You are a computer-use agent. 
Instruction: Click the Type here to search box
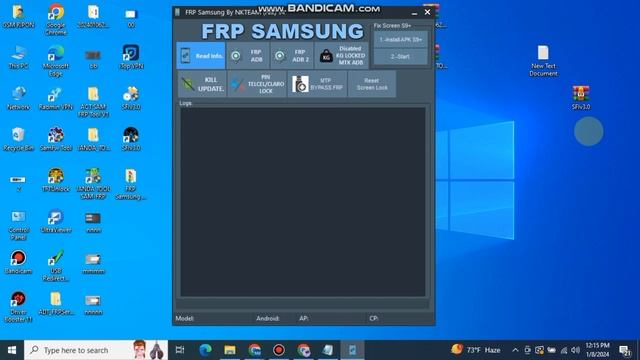tap(96, 350)
